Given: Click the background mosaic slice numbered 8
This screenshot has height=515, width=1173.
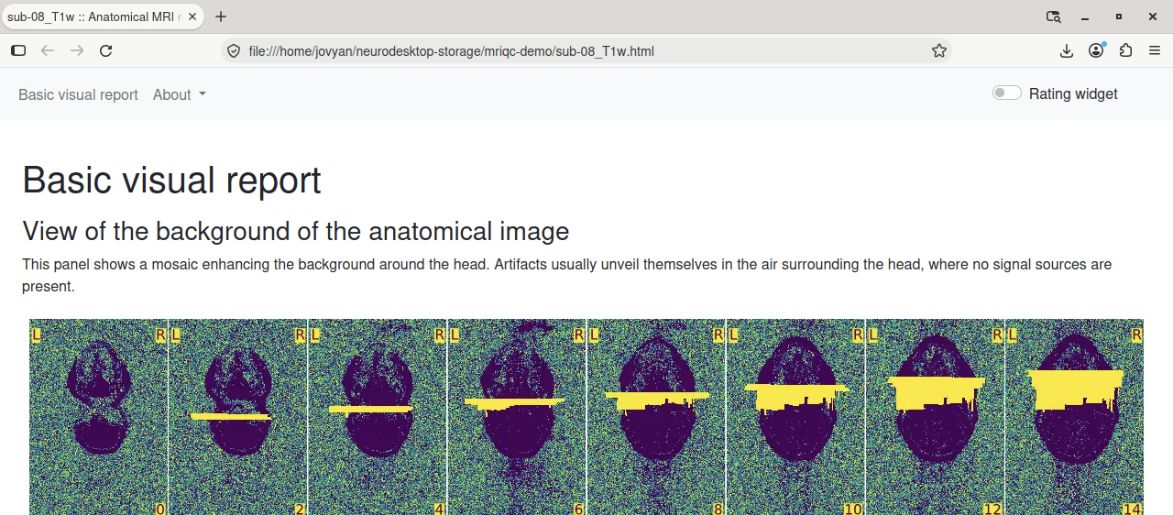Looking at the screenshot, I should [x=656, y=417].
